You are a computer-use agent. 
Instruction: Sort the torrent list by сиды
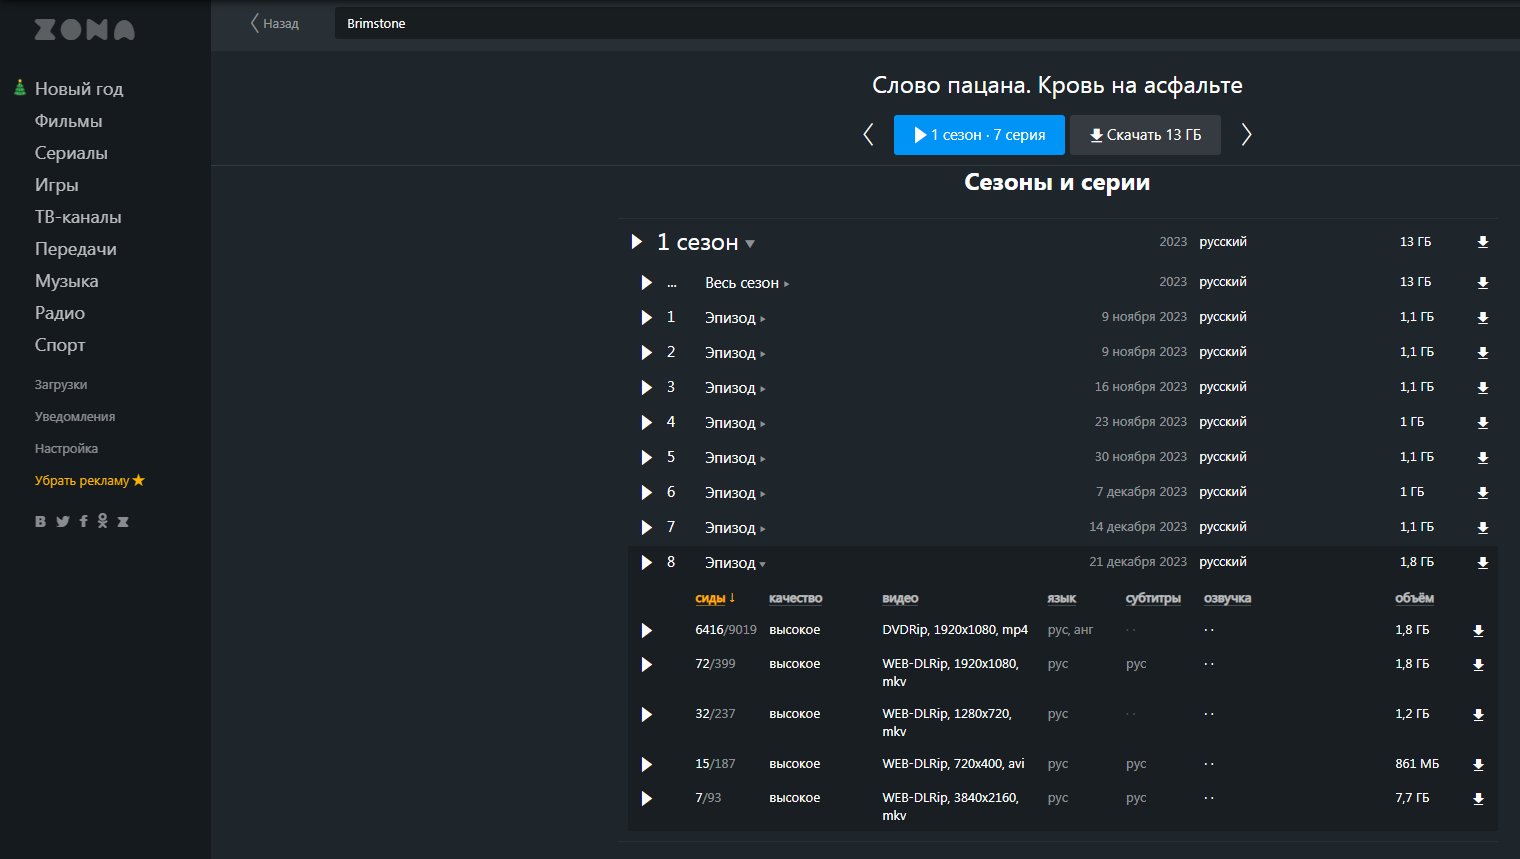click(x=714, y=598)
